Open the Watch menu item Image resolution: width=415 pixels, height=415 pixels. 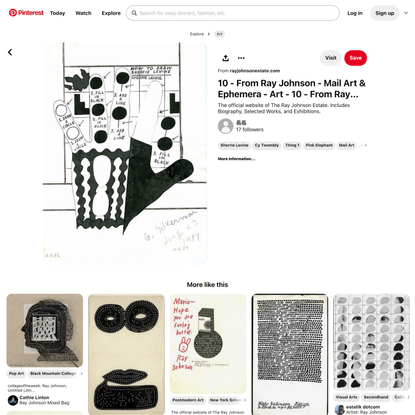[x=83, y=13]
